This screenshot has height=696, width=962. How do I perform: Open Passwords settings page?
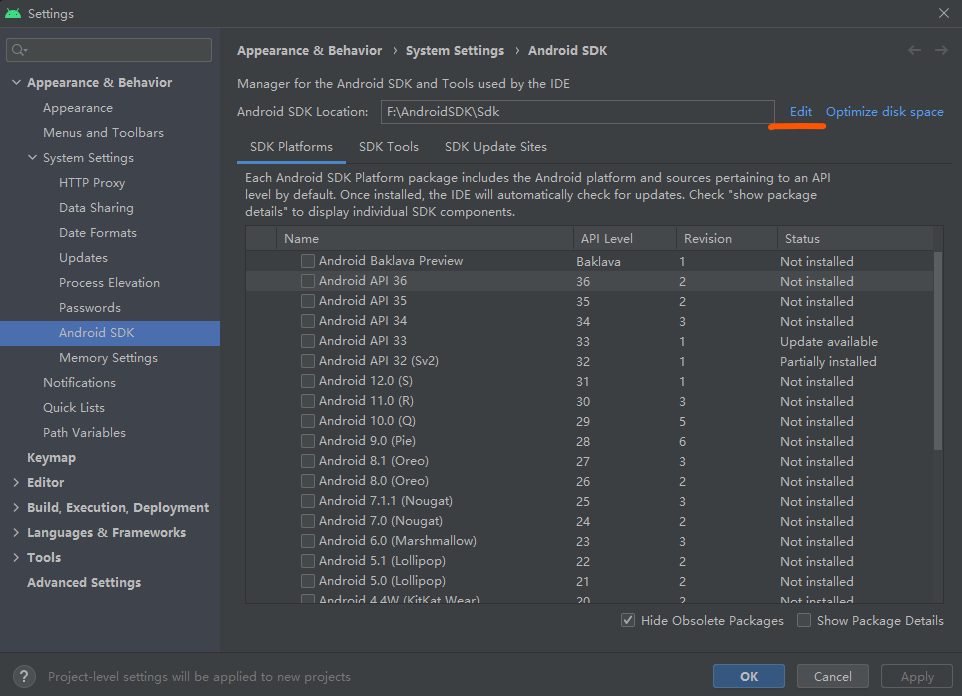coord(90,307)
